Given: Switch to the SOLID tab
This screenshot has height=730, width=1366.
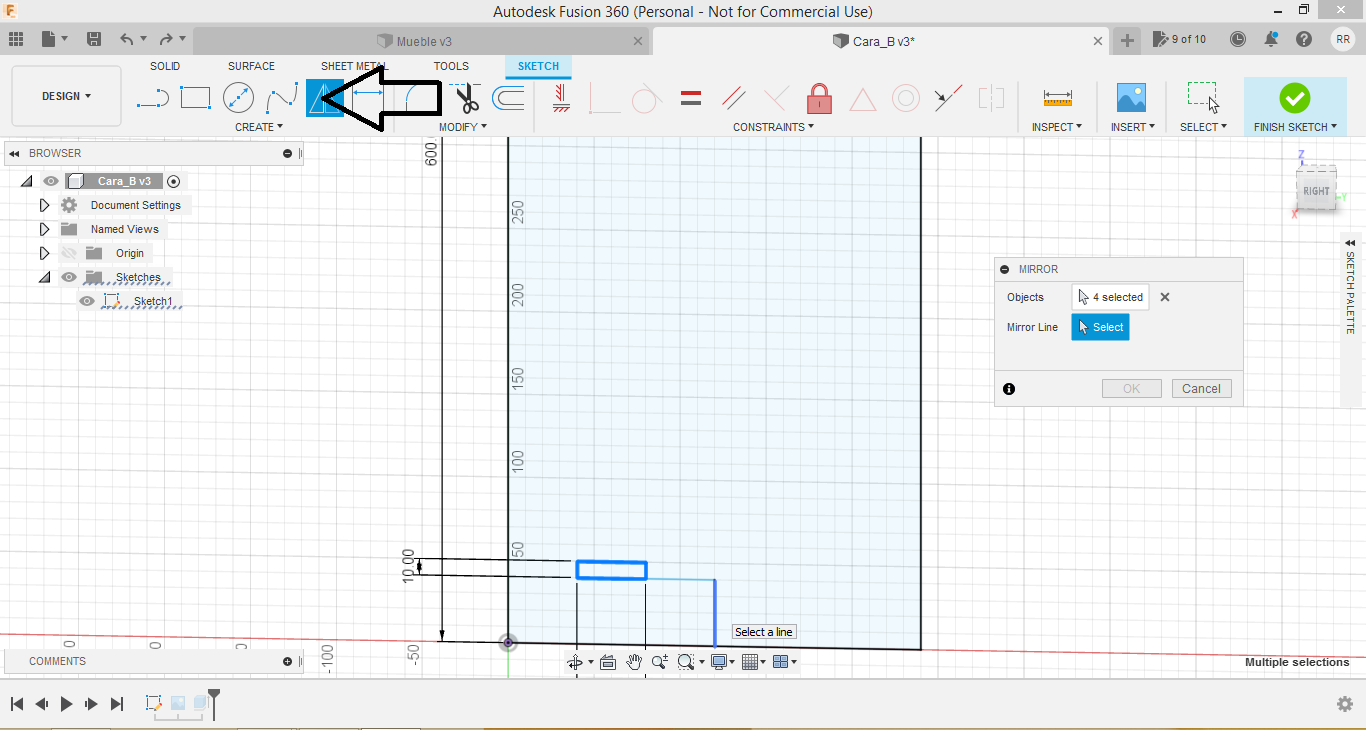Looking at the screenshot, I should pyautogui.click(x=165, y=66).
